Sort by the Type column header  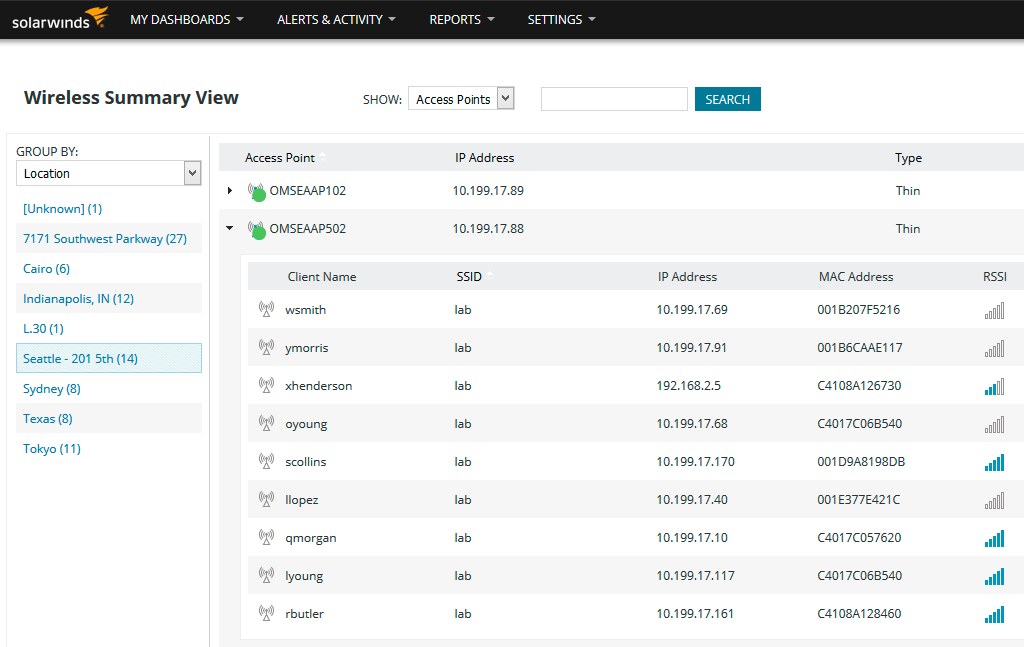pyautogui.click(x=908, y=158)
